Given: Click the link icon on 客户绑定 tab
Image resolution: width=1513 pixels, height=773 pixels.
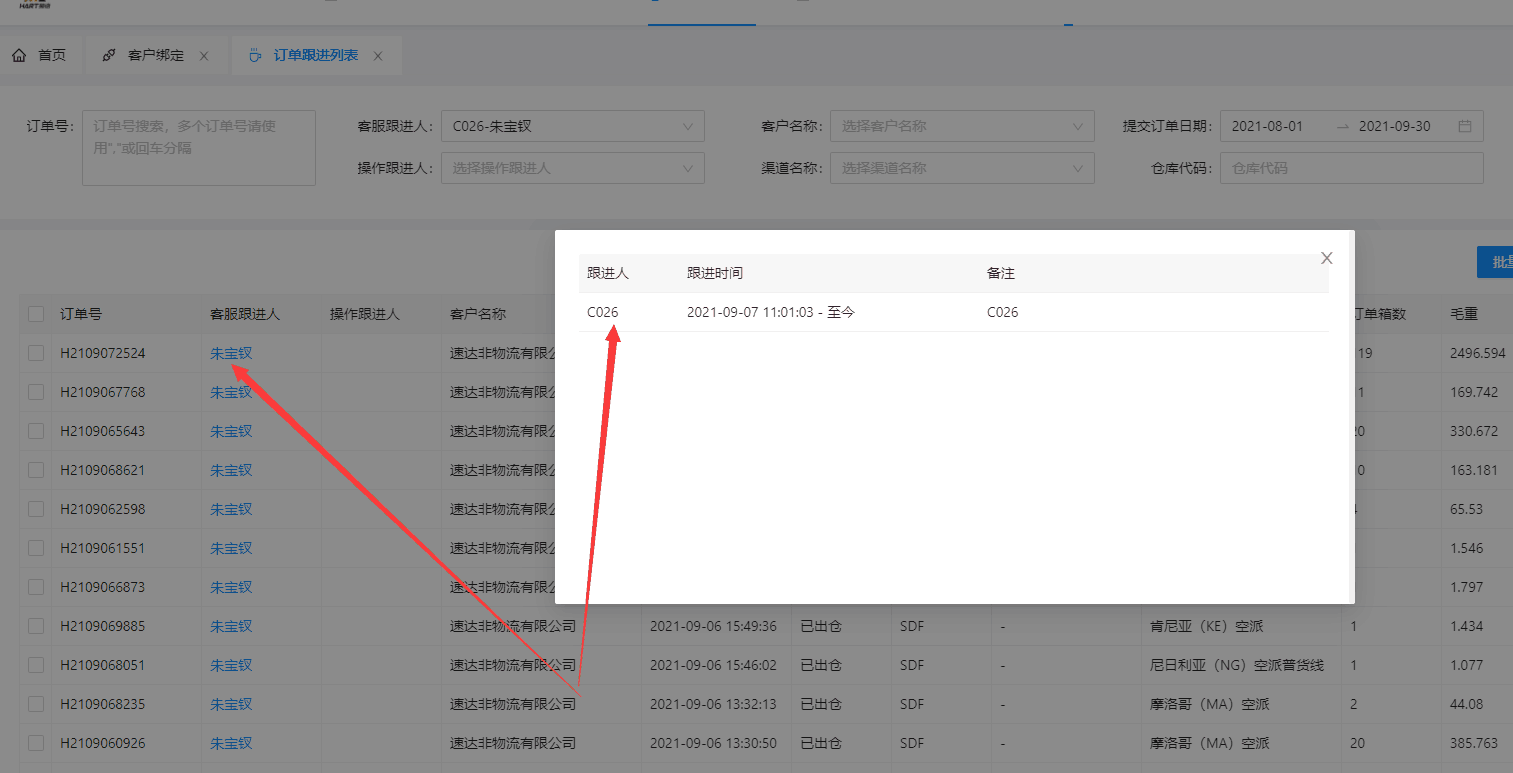Looking at the screenshot, I should click(x=109, y=56).
